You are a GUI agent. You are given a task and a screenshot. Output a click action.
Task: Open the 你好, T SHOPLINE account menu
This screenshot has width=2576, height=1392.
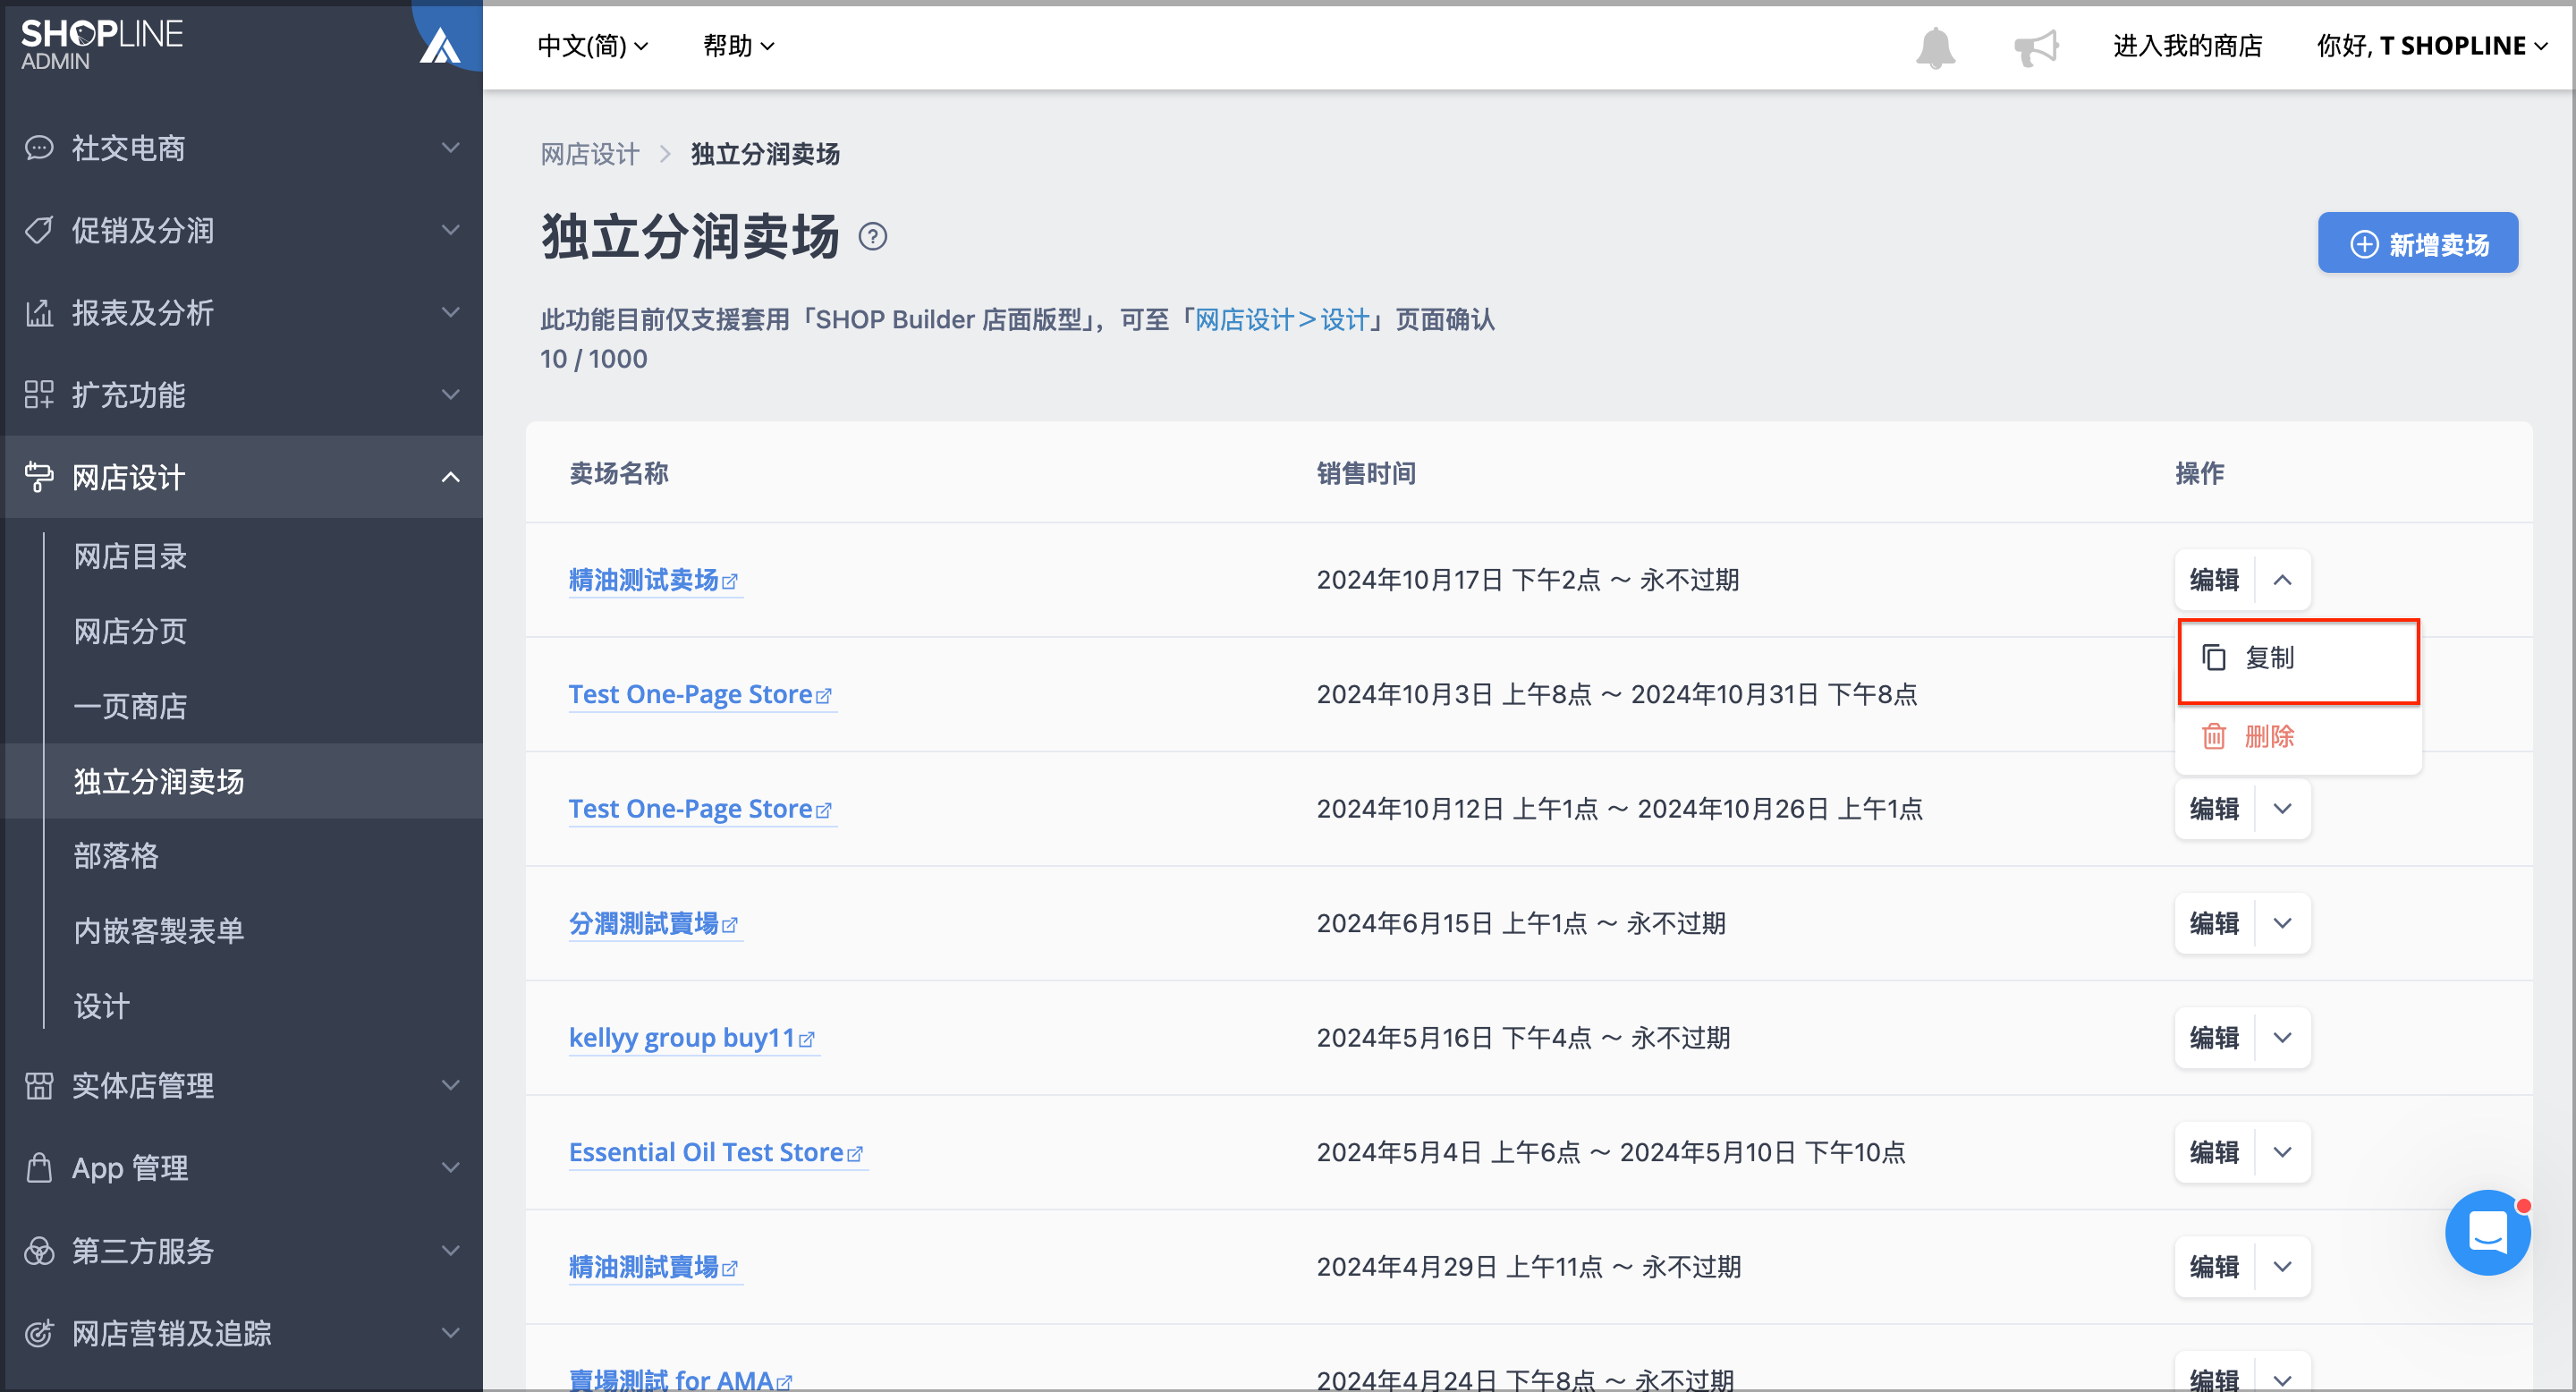2431,46
